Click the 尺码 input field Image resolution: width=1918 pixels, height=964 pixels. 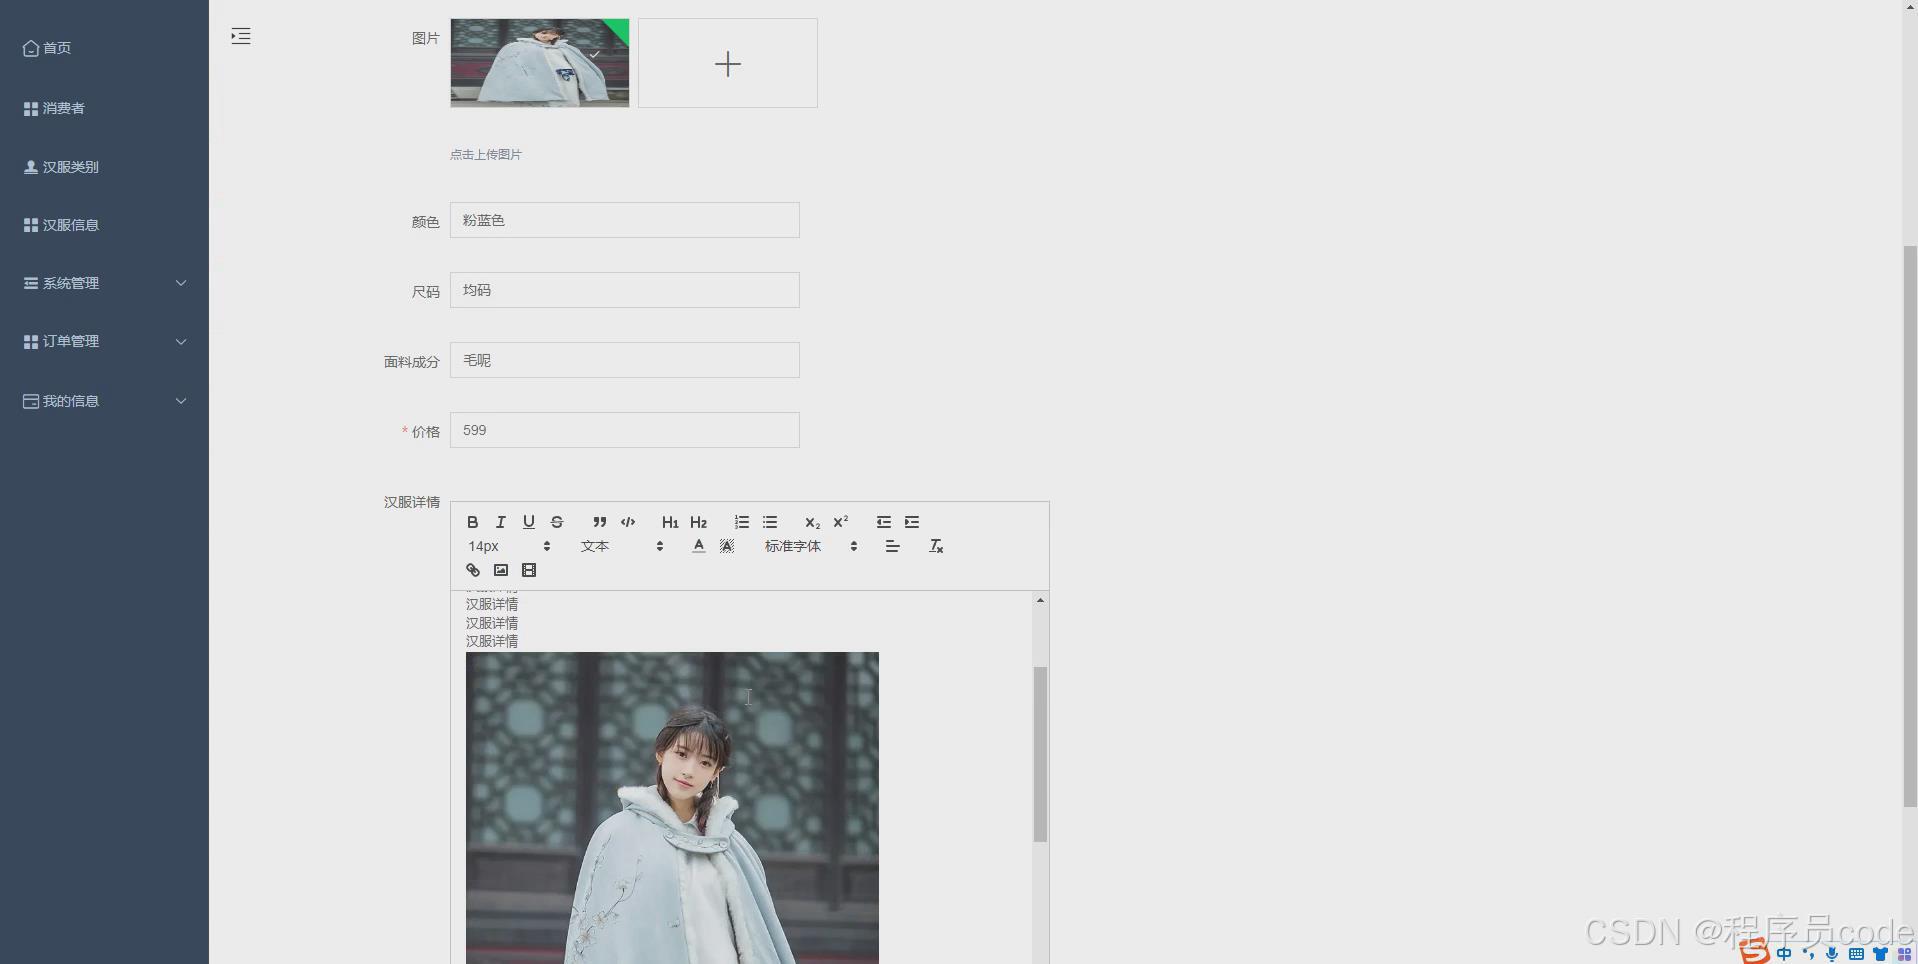pyautogui.click(x=625, y=290)
